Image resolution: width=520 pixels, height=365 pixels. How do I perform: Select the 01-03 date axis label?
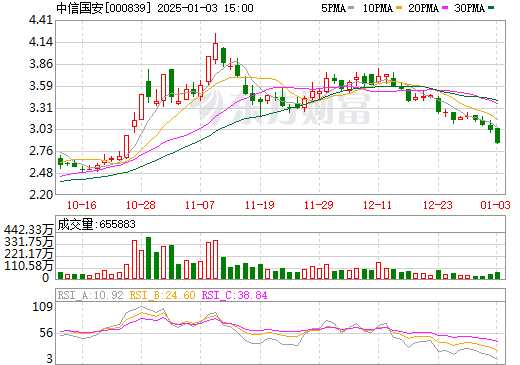pos(496,205)
